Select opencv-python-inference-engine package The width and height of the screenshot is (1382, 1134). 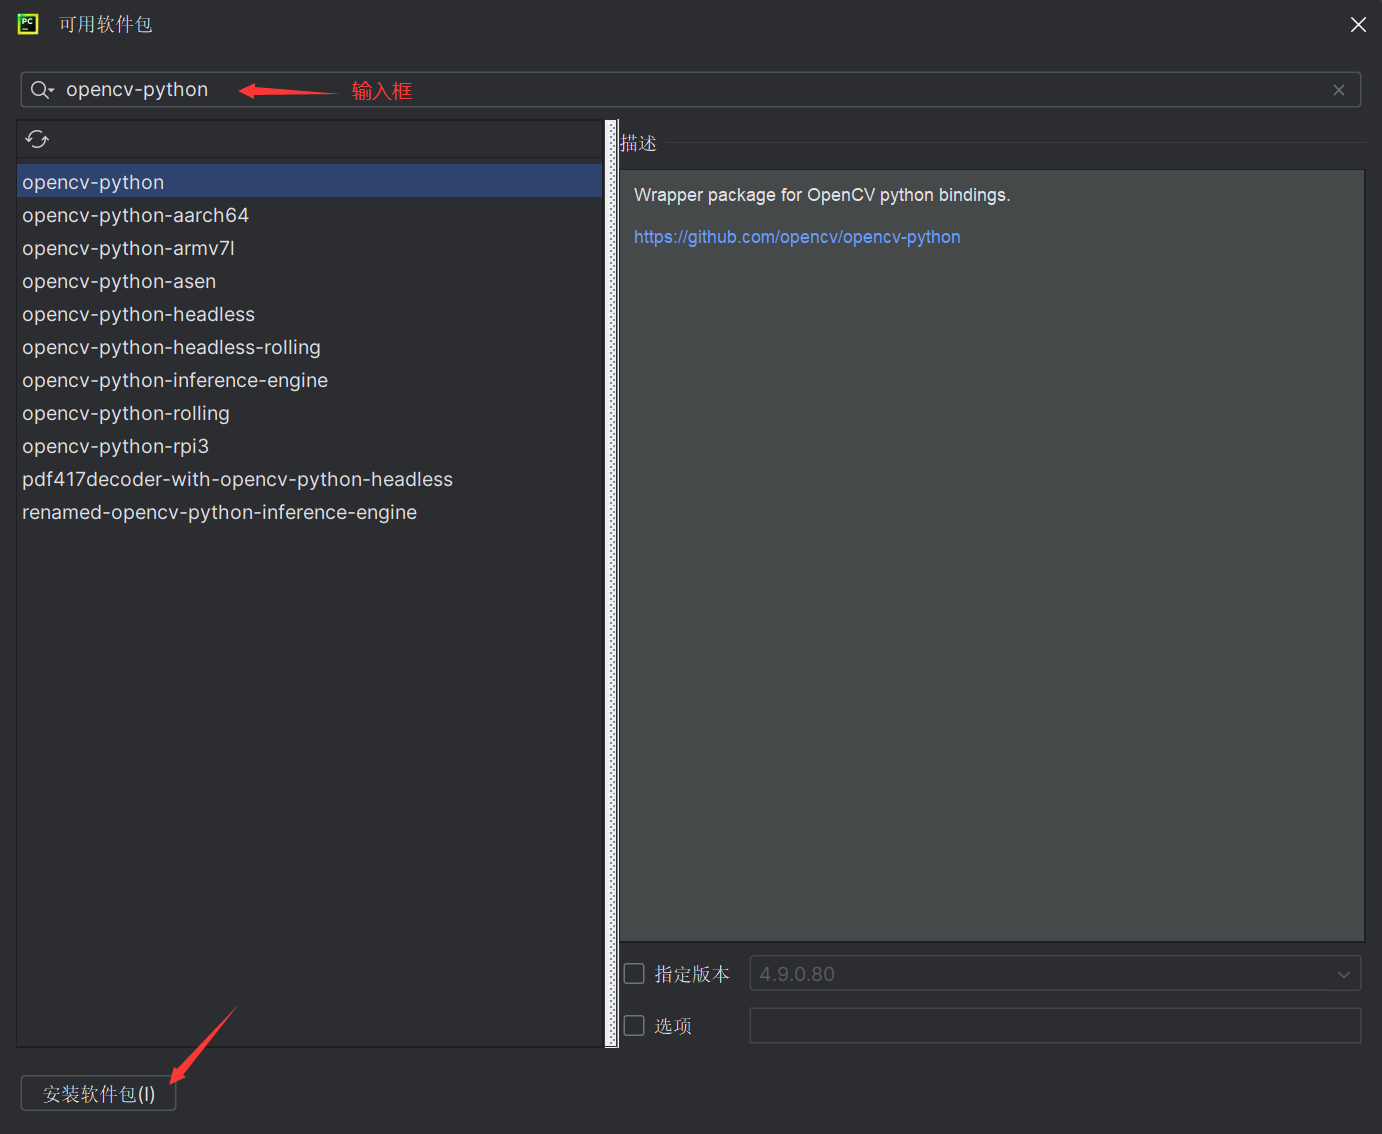[x=175, y=380]
